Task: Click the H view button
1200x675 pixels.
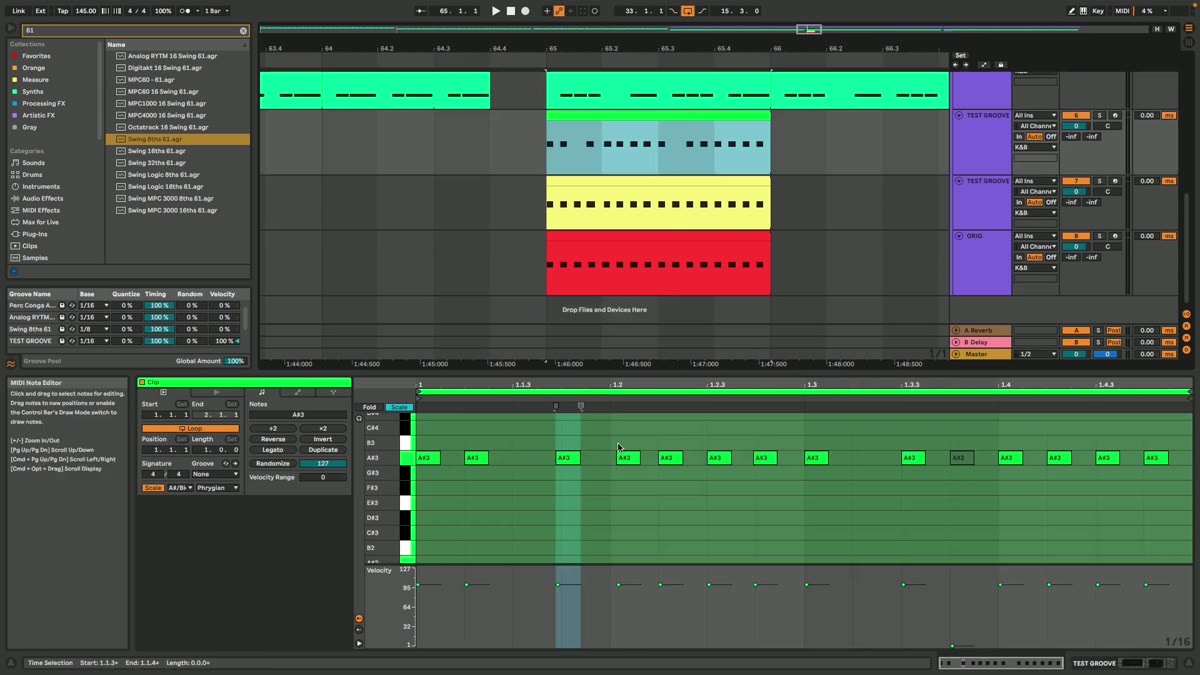Action: point(1158,29)
